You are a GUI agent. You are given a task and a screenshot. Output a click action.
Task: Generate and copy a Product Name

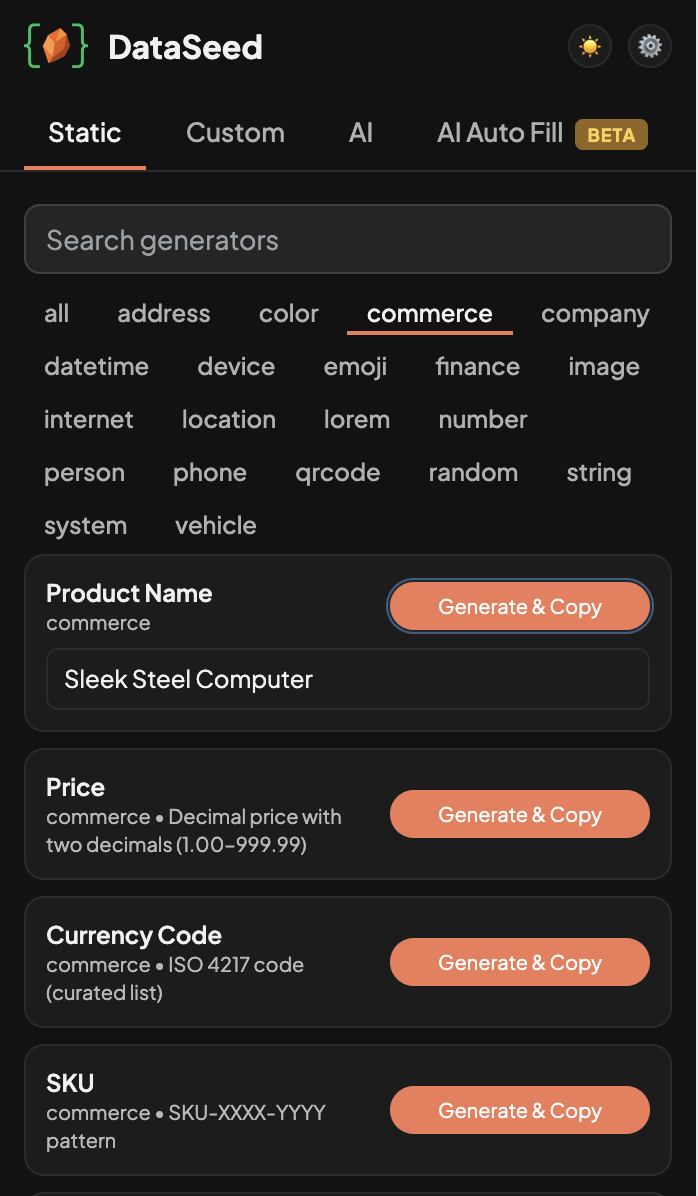click(519, 606)
